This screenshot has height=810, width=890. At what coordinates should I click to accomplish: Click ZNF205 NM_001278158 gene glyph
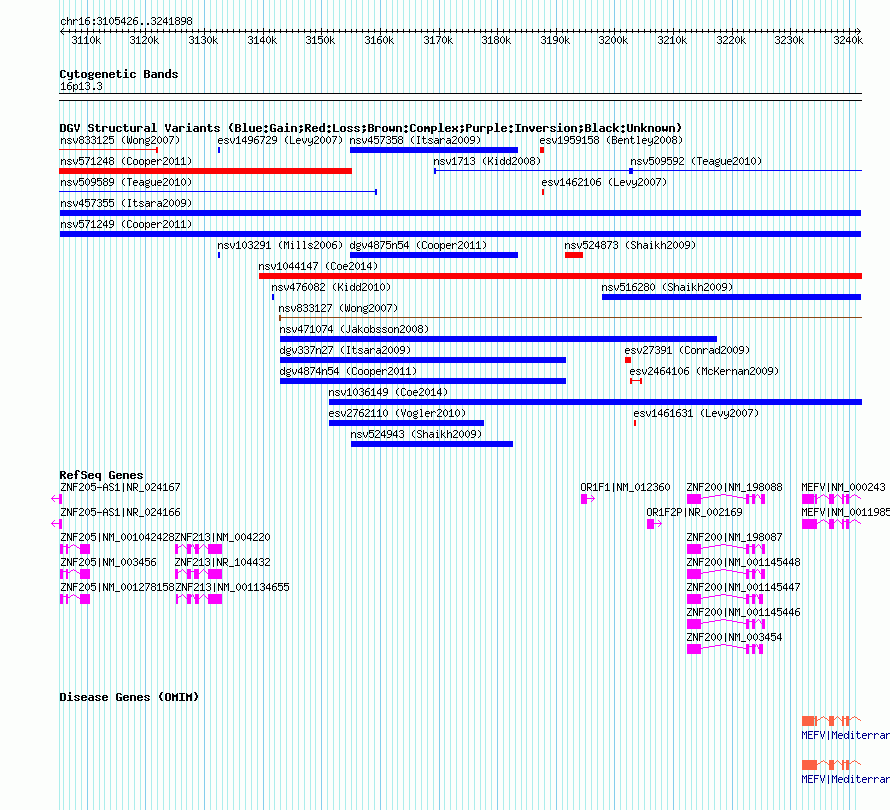[75, 599]
